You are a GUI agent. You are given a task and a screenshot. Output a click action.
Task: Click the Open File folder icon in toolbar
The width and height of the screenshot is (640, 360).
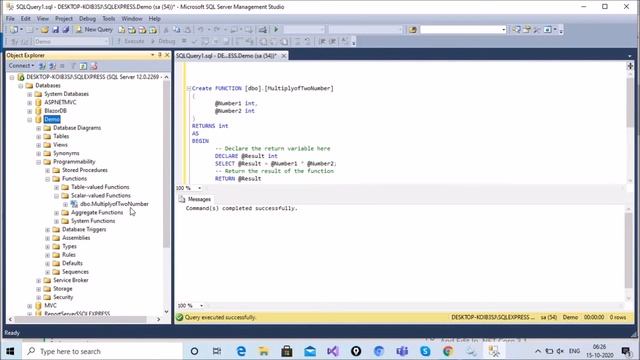[x=44, y=29]
